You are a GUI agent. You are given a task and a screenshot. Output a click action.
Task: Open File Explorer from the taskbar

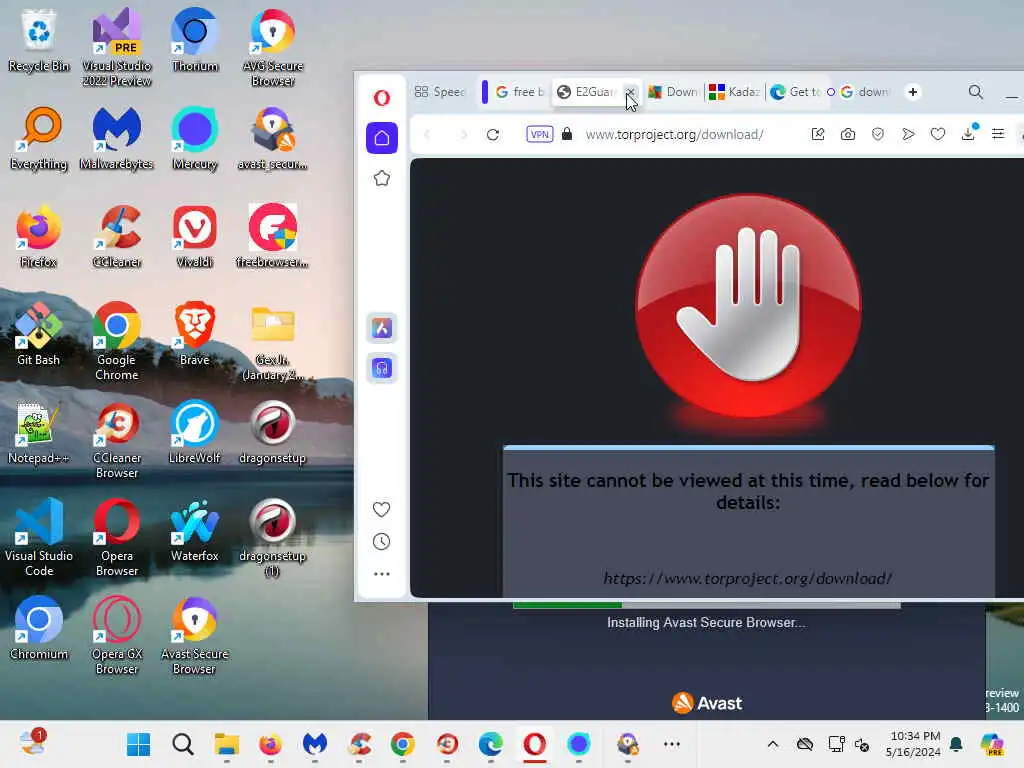point(227,744)
